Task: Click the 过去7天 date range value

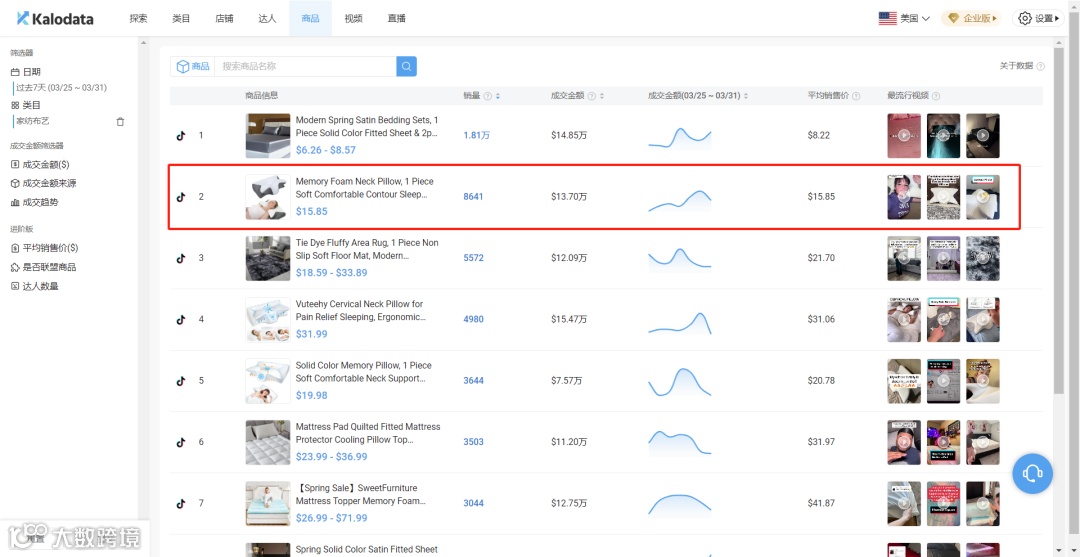Action: 61,88
